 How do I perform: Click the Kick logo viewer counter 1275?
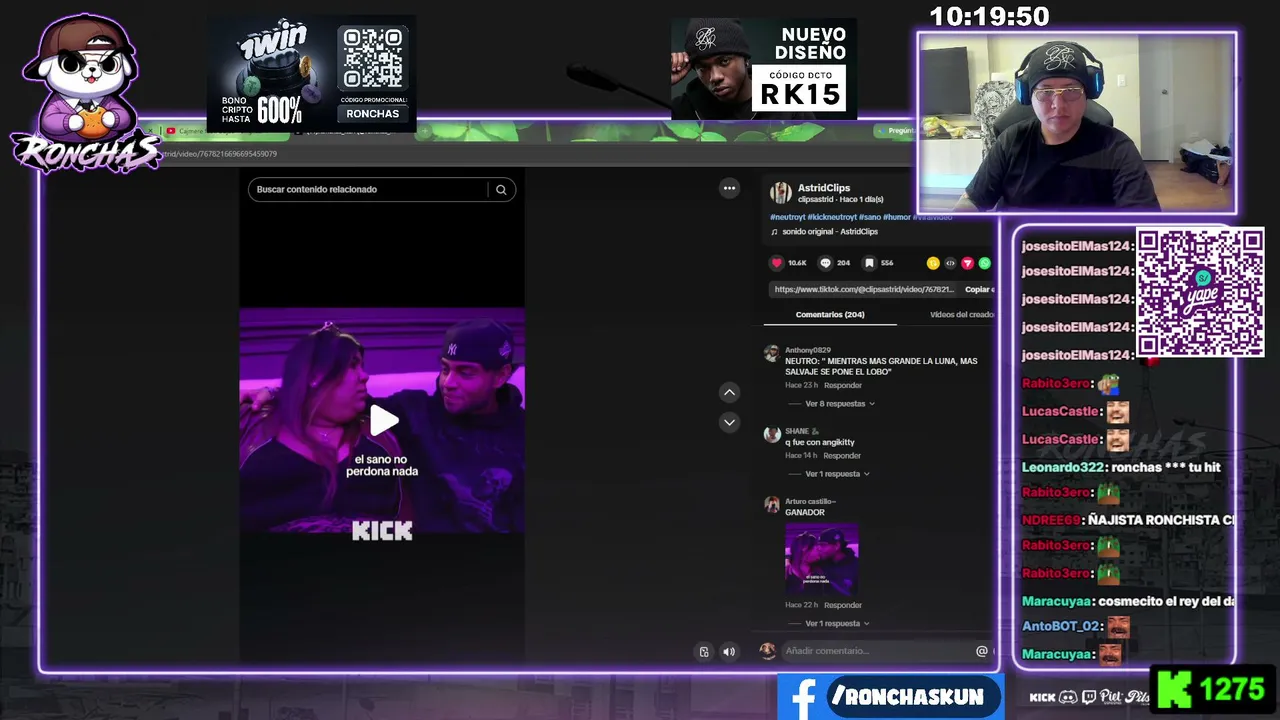[1214, 690]
